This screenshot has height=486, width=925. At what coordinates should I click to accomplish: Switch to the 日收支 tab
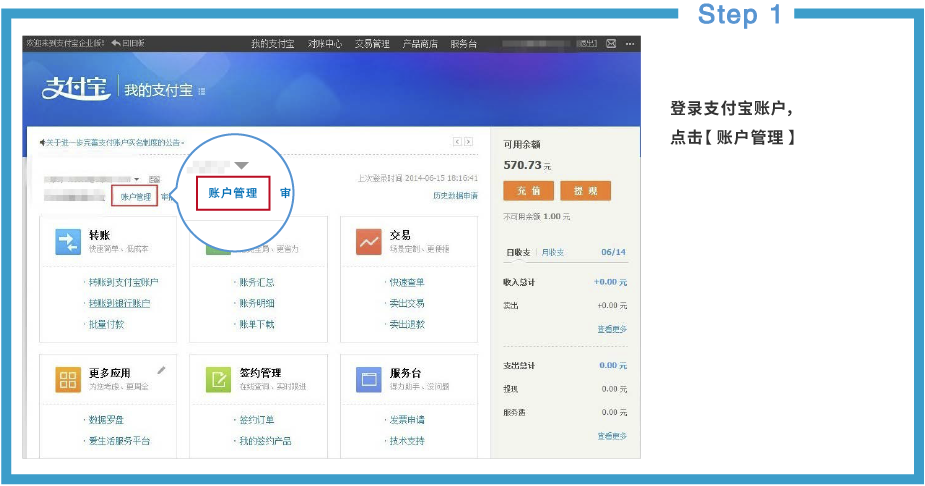[x=518, y=252]
